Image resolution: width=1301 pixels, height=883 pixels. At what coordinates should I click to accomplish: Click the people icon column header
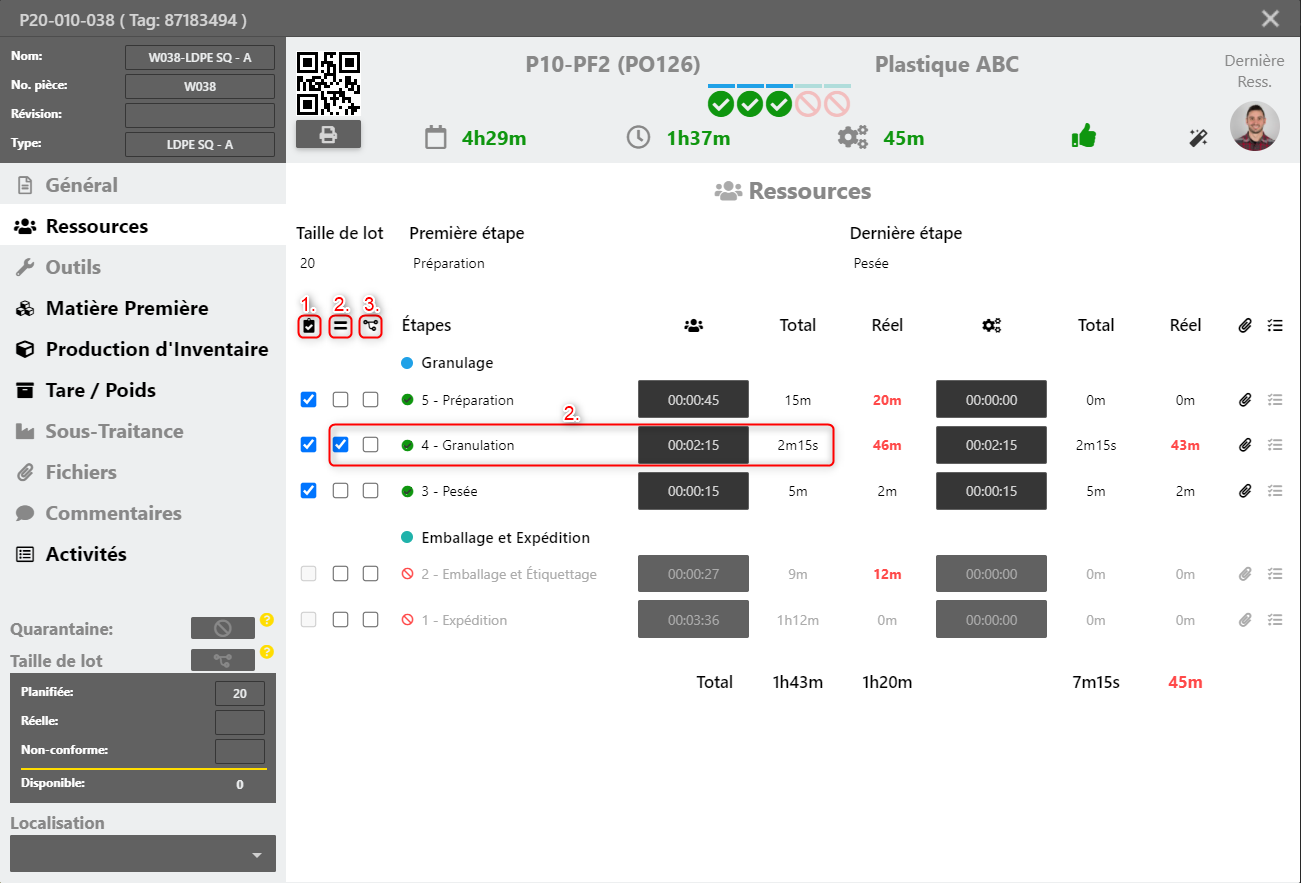(x=693, y=325)
